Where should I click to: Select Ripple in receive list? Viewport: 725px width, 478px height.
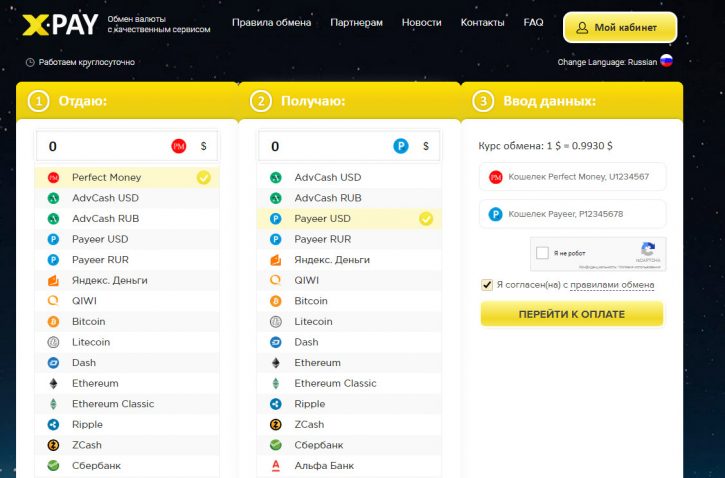349,404
